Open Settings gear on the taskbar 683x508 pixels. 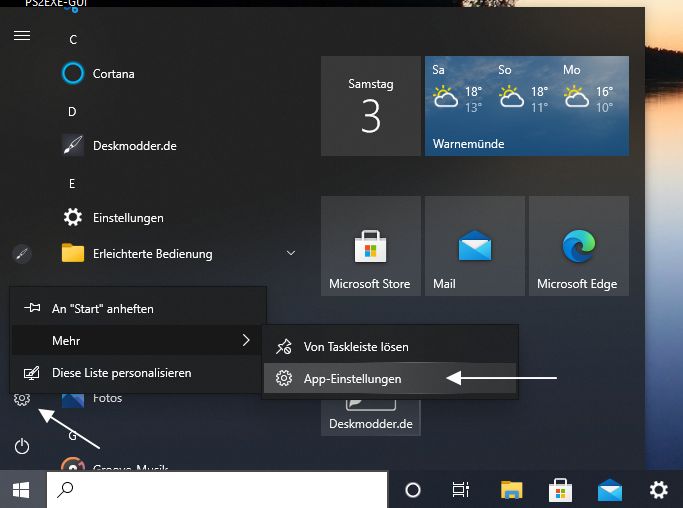tap(659, 490)
